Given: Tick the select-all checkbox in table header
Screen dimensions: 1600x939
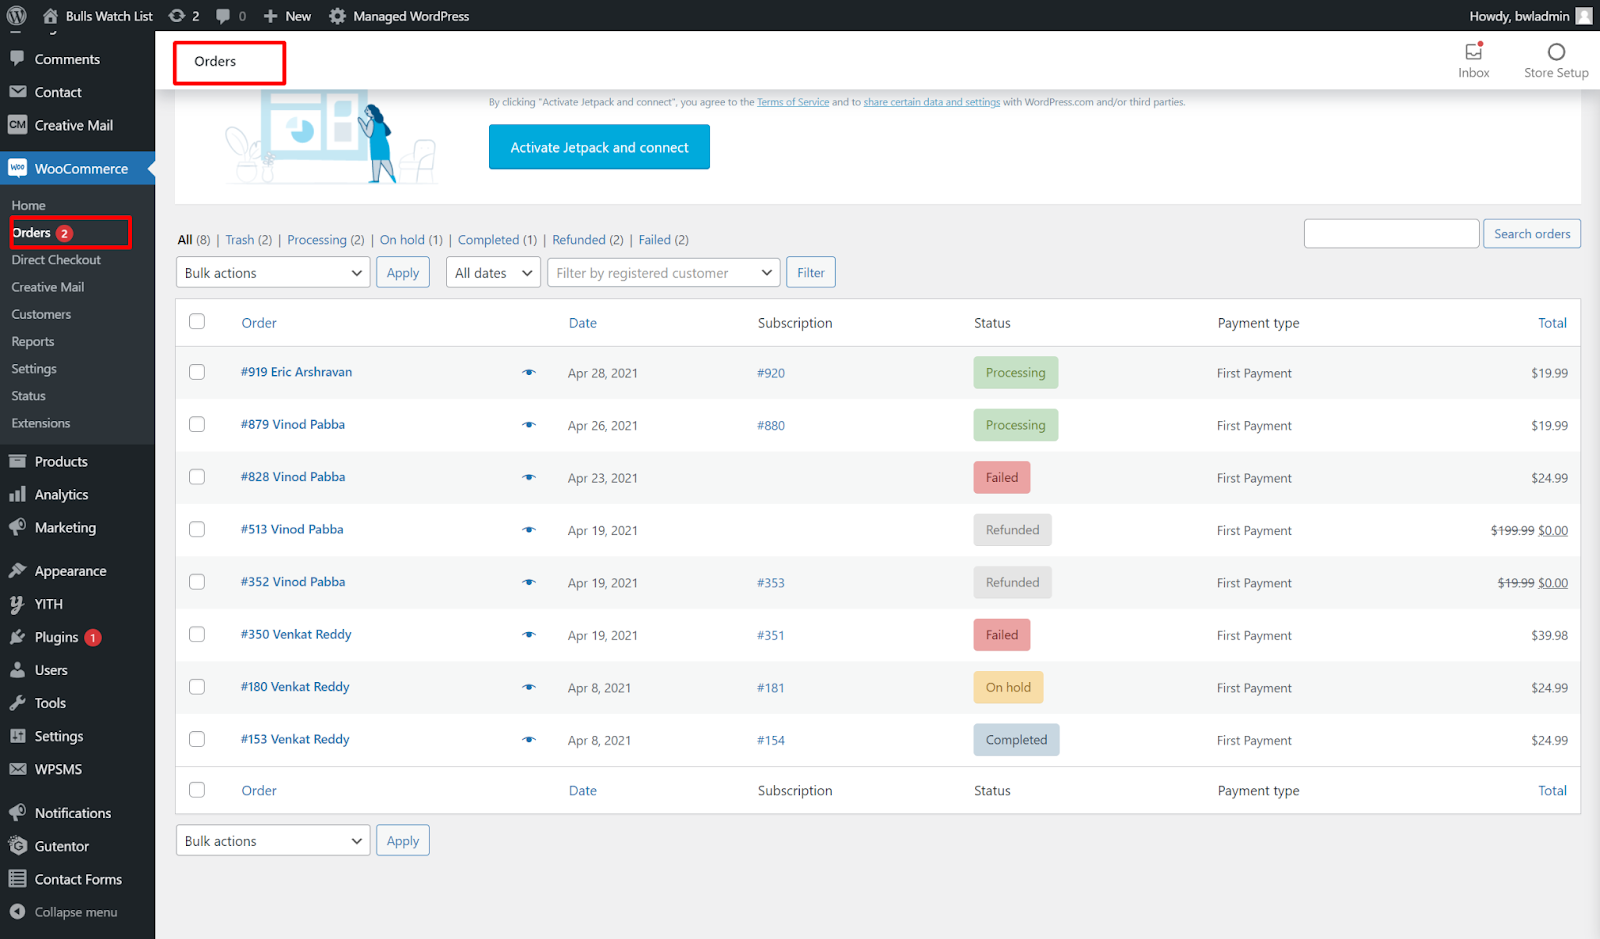Looking at the screenshot, I should 197,321.
